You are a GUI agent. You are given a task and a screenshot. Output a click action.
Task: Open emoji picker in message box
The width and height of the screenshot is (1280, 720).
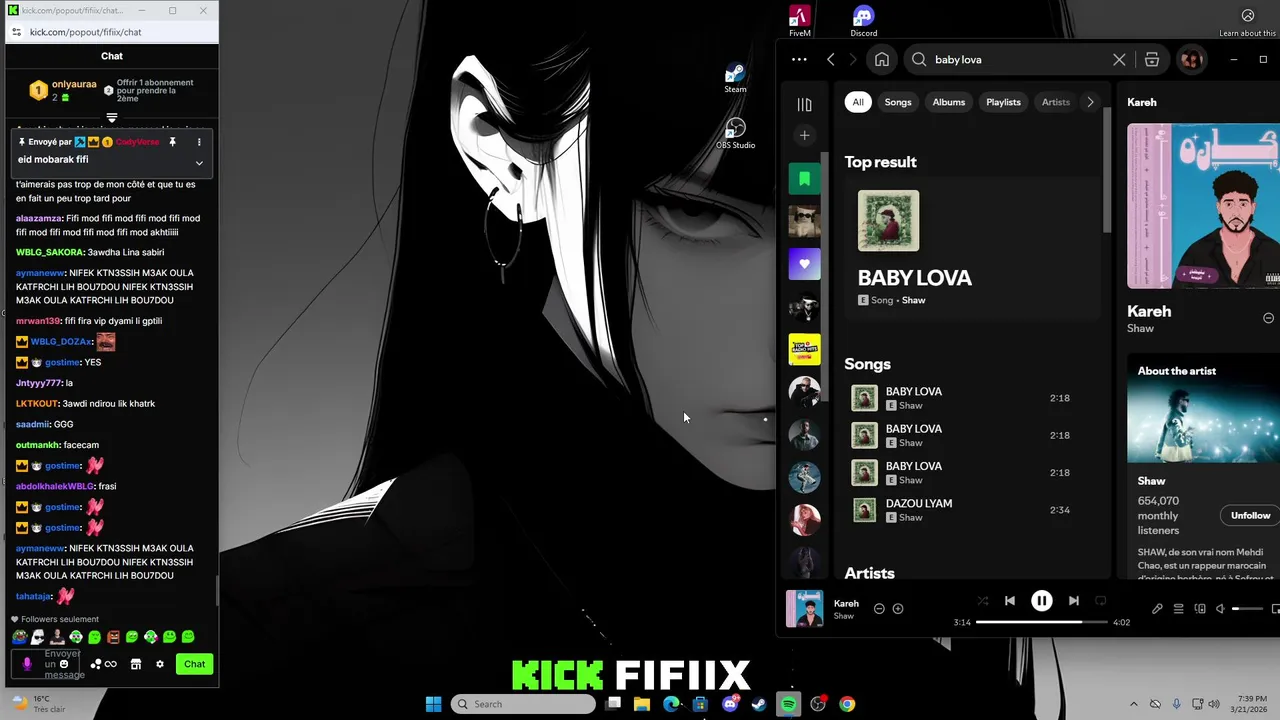tap(64, 664)
